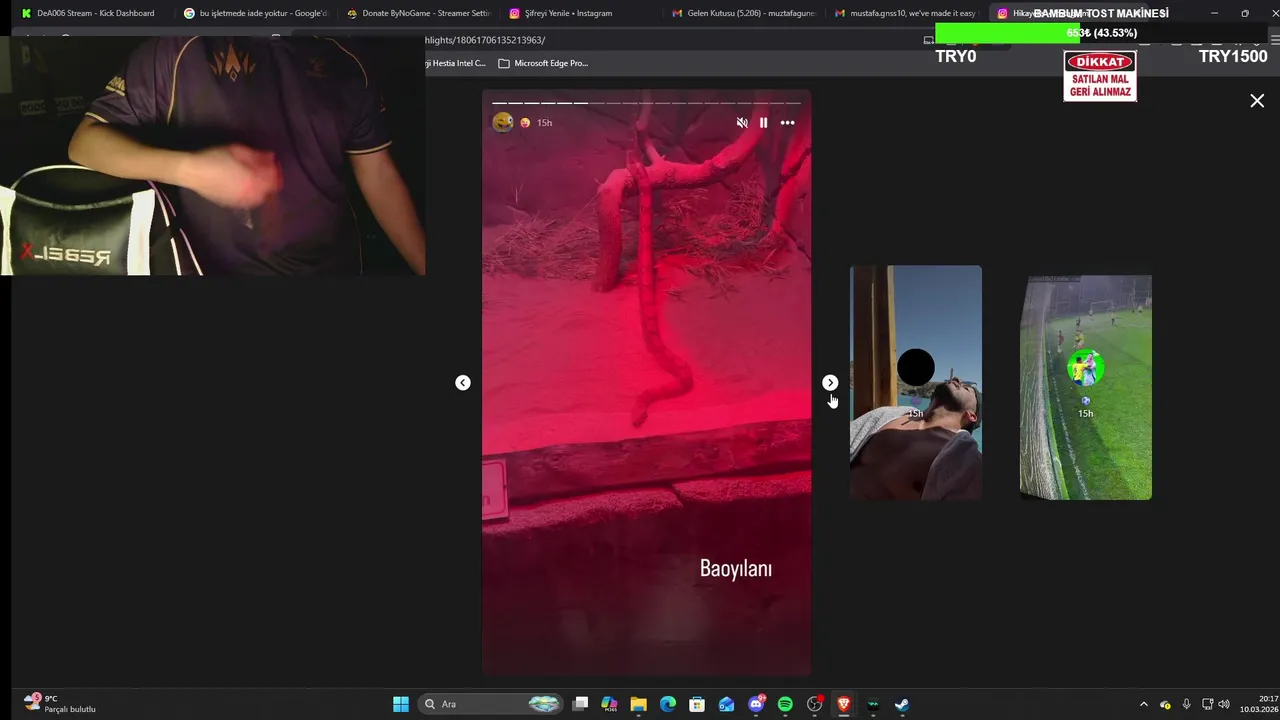The width and height of the screenshot is (1280, 720).
Task: Switch to the 'bu işletmede iade yoktur' Google tab
Action: click(x=256, y=13)
